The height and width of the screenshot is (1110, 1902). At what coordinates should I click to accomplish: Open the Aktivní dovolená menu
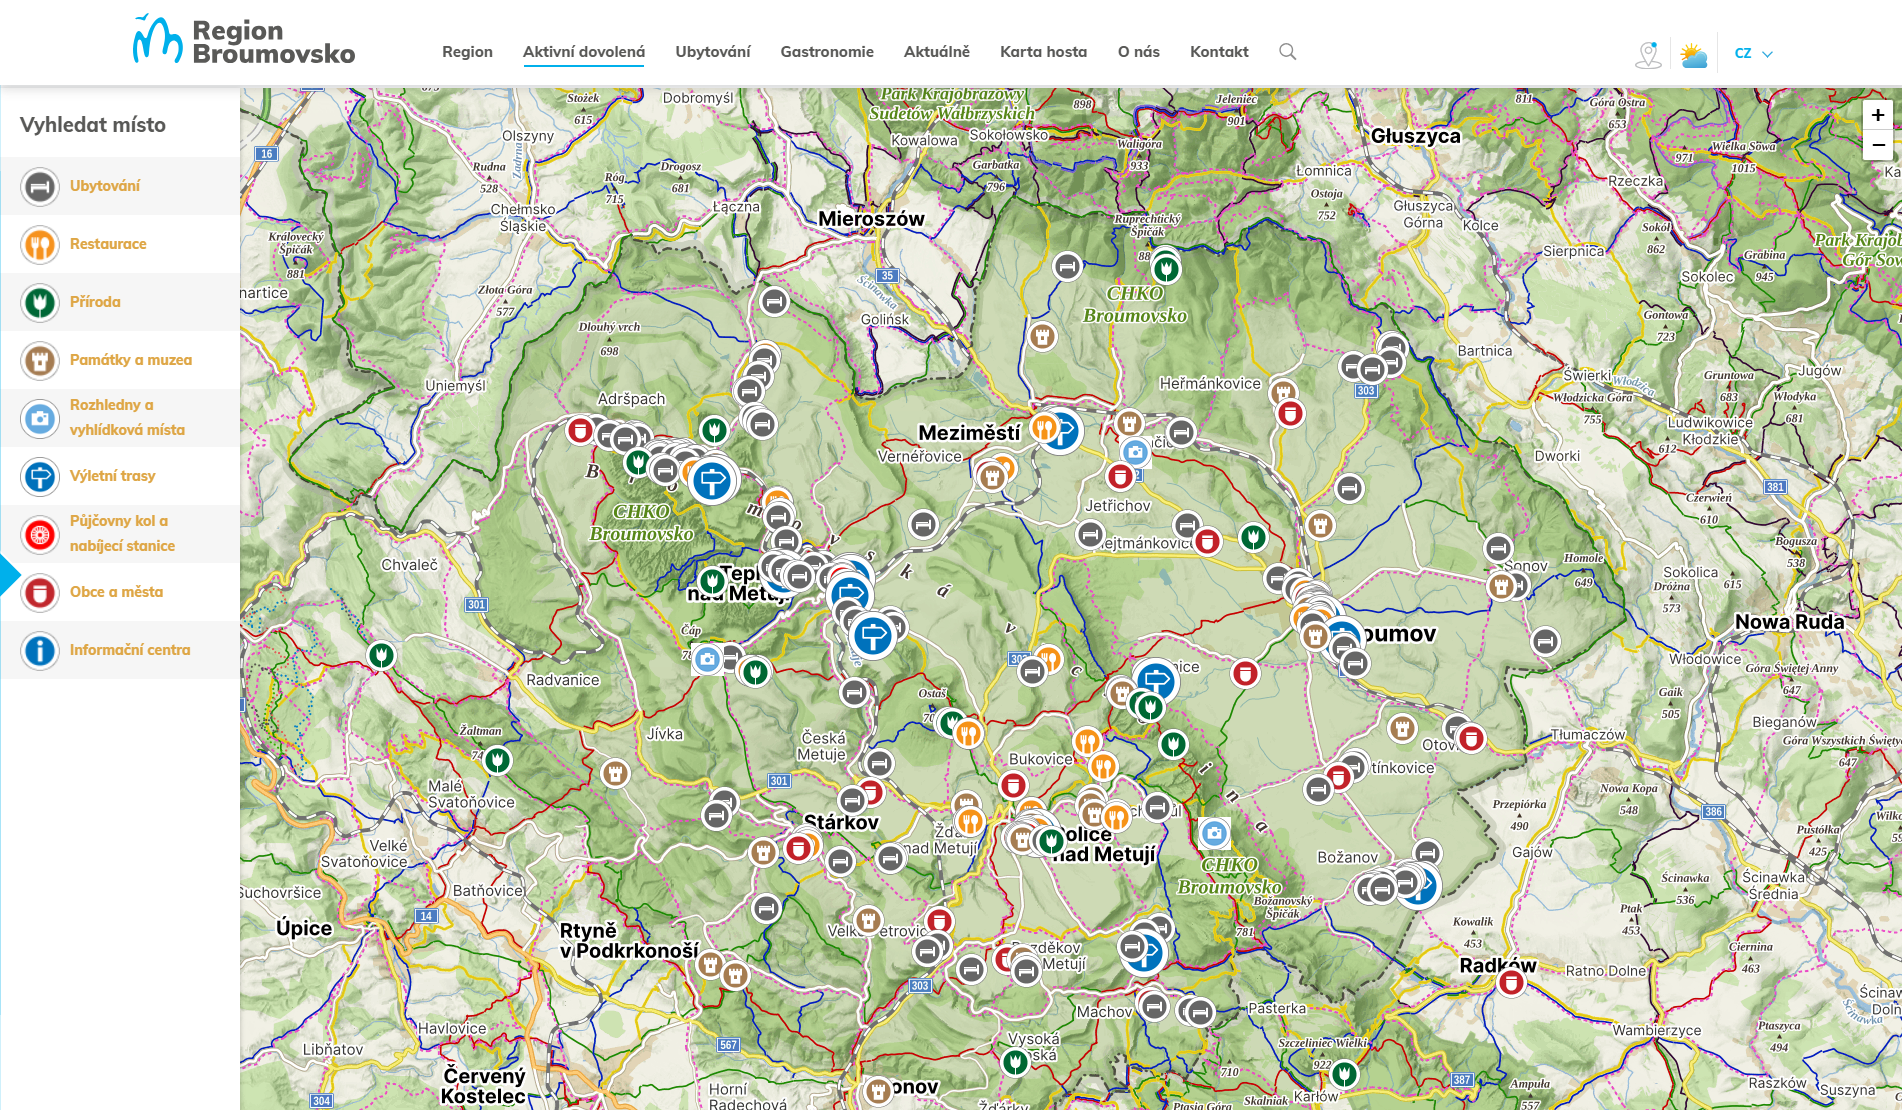click(583, 52)
